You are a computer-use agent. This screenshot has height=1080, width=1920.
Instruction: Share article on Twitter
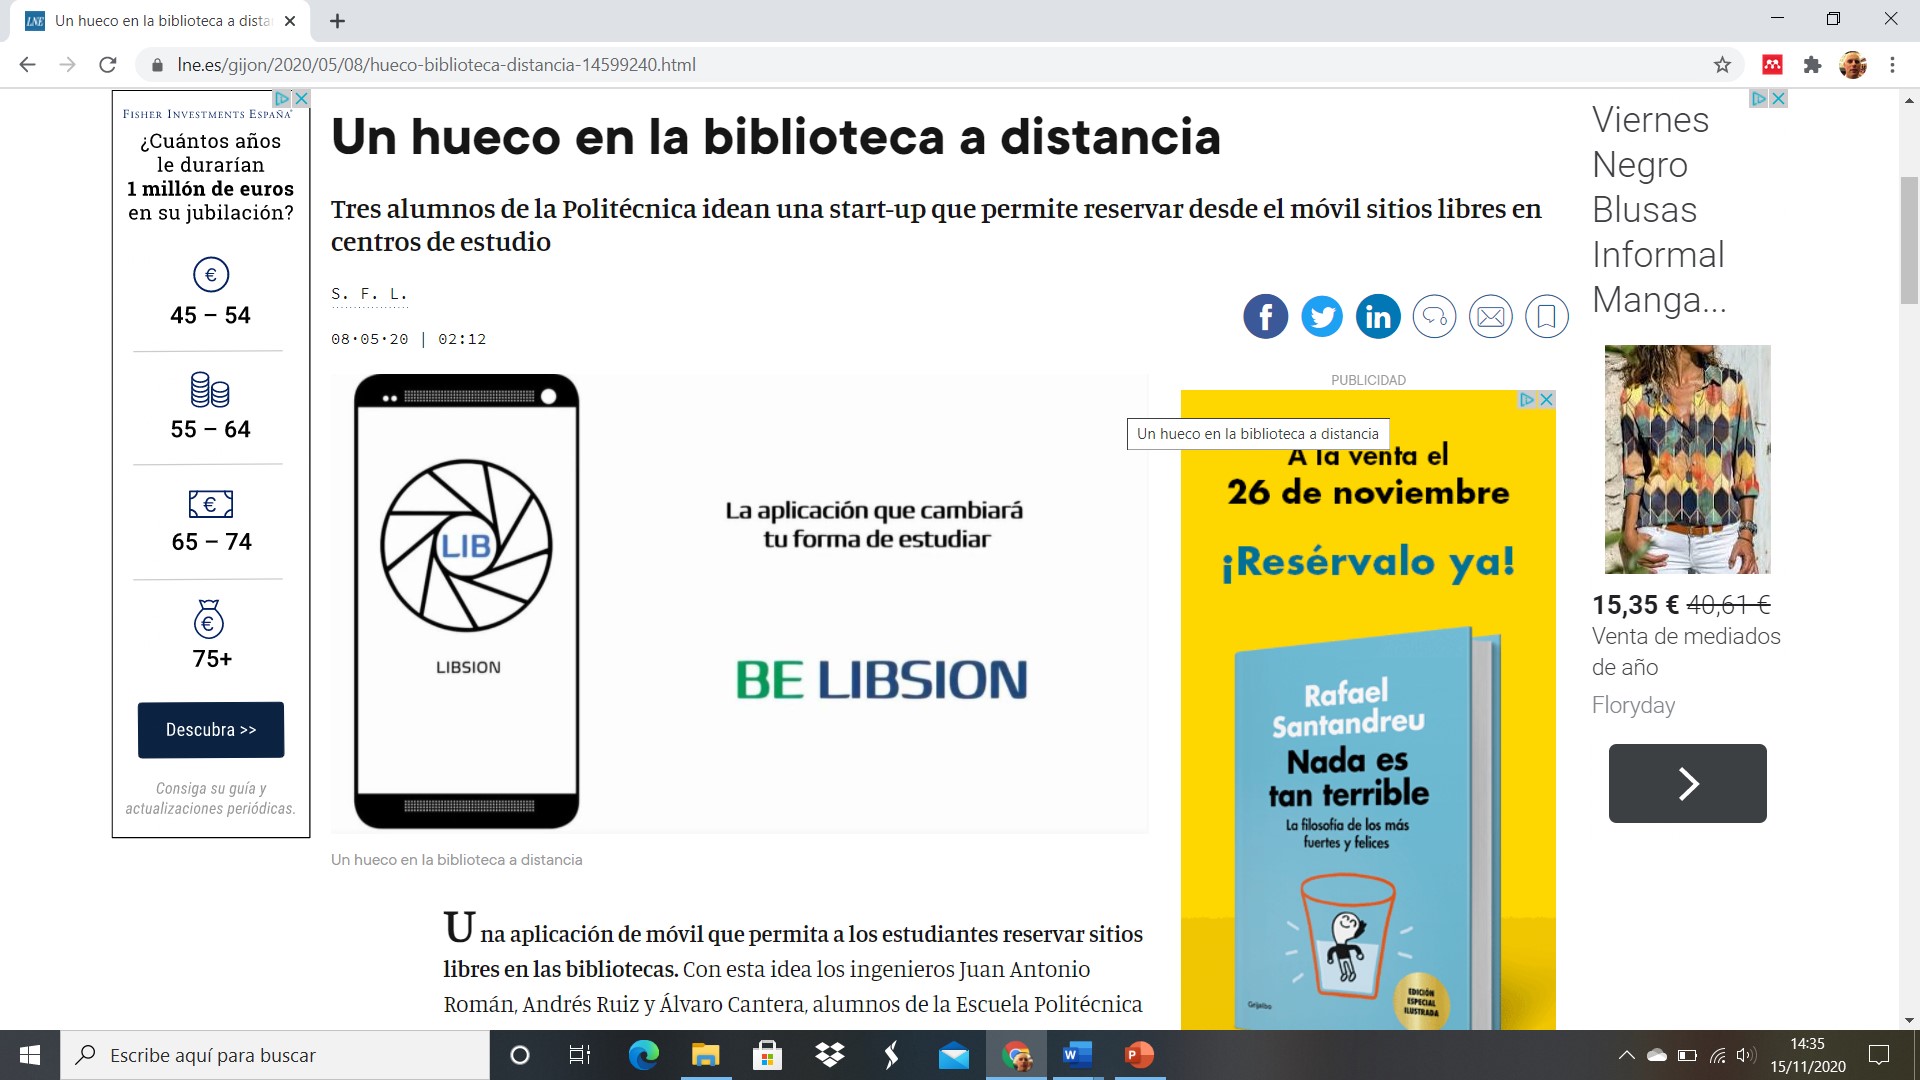point(1322,317)
